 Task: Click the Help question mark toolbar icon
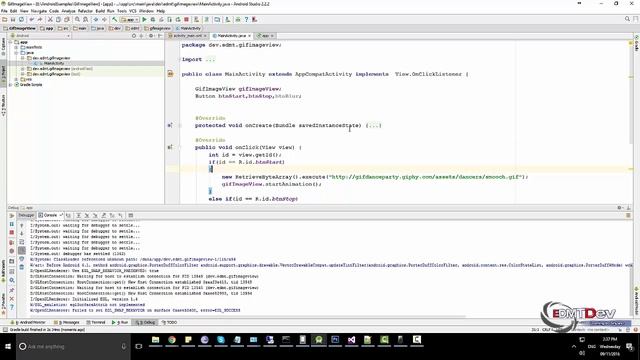(246, 20)
